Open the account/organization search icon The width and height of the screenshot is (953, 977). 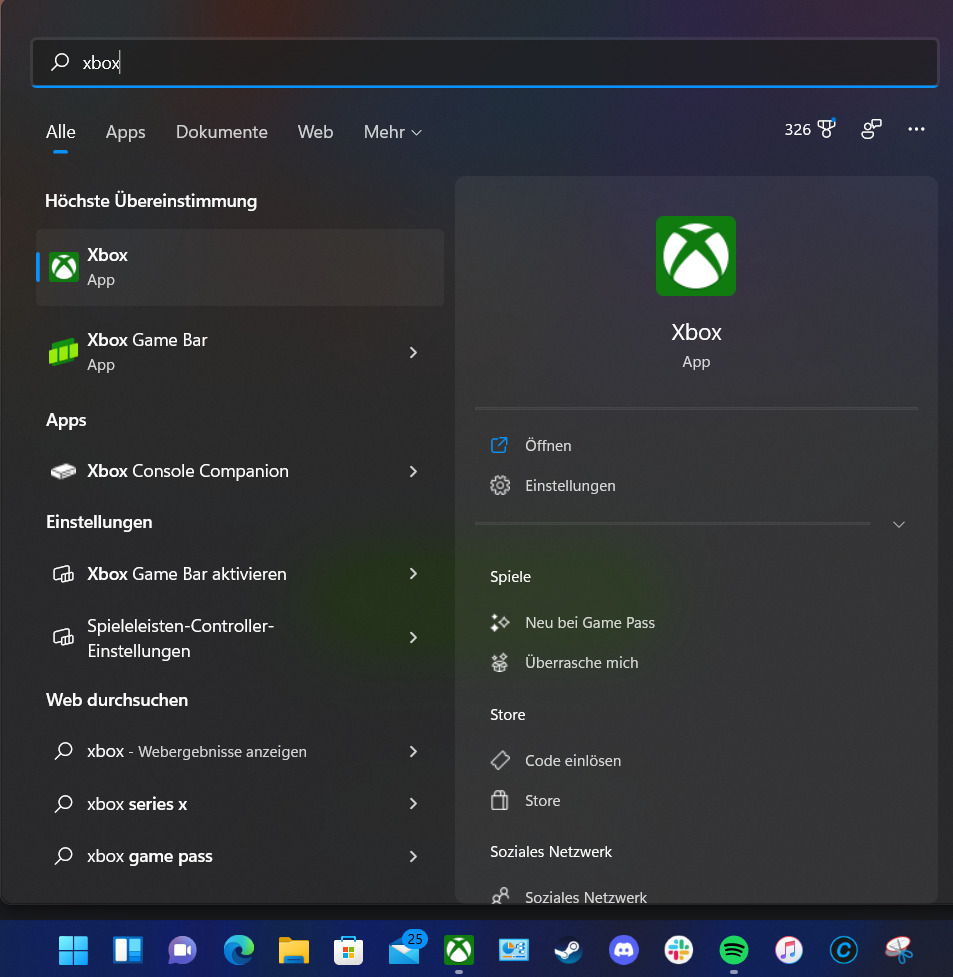pyautogui.click(x=871, y=129)
